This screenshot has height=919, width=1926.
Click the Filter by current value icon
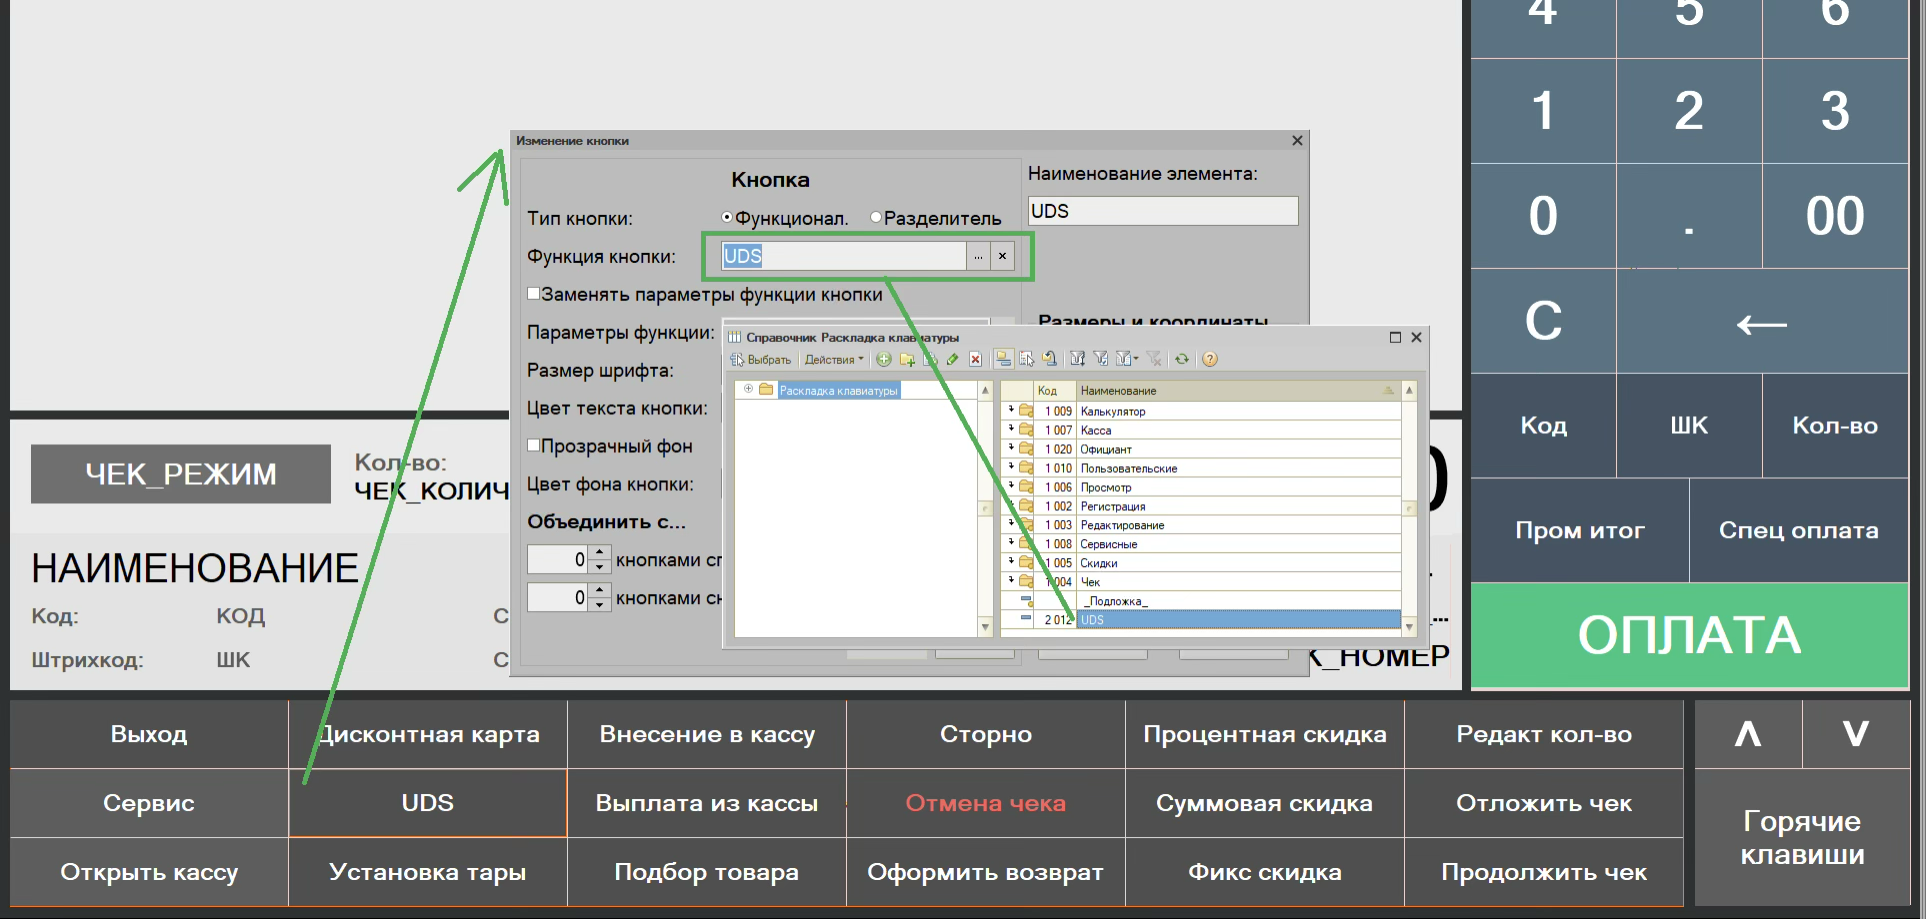coord(1101,359)
